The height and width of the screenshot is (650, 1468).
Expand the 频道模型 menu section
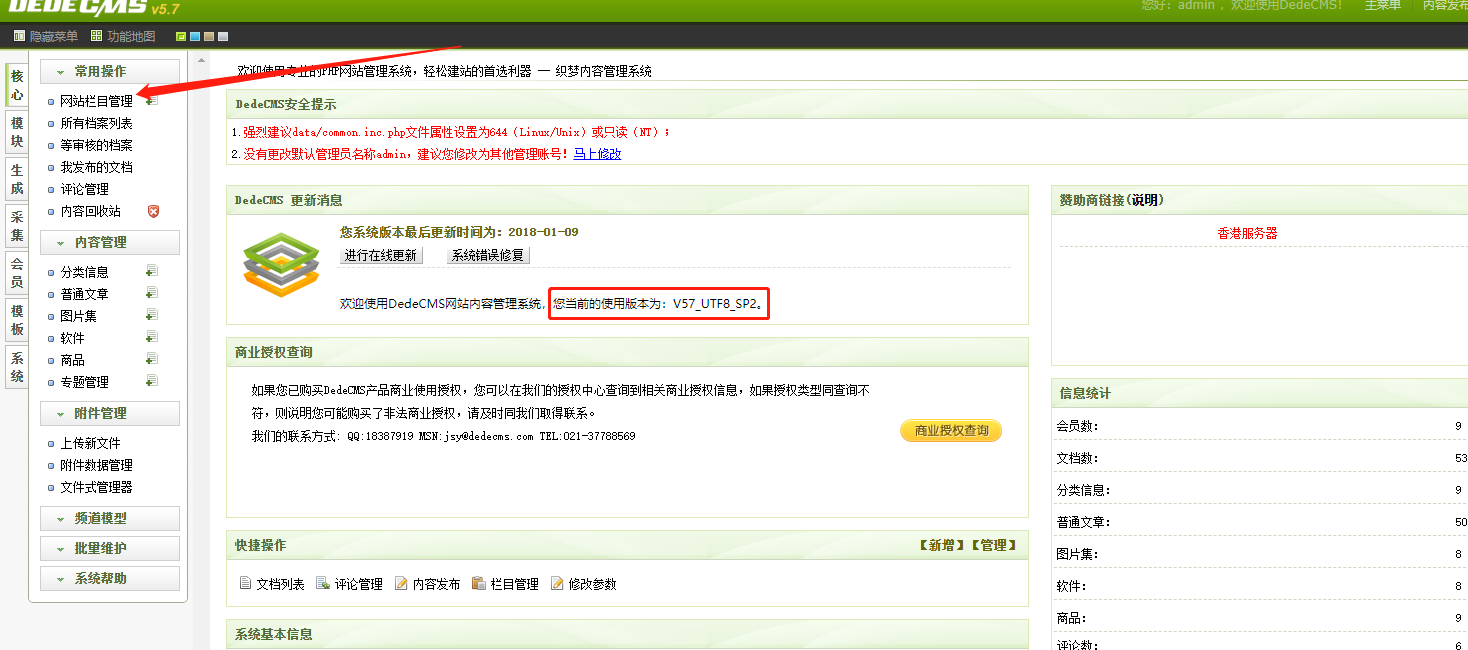110,519
